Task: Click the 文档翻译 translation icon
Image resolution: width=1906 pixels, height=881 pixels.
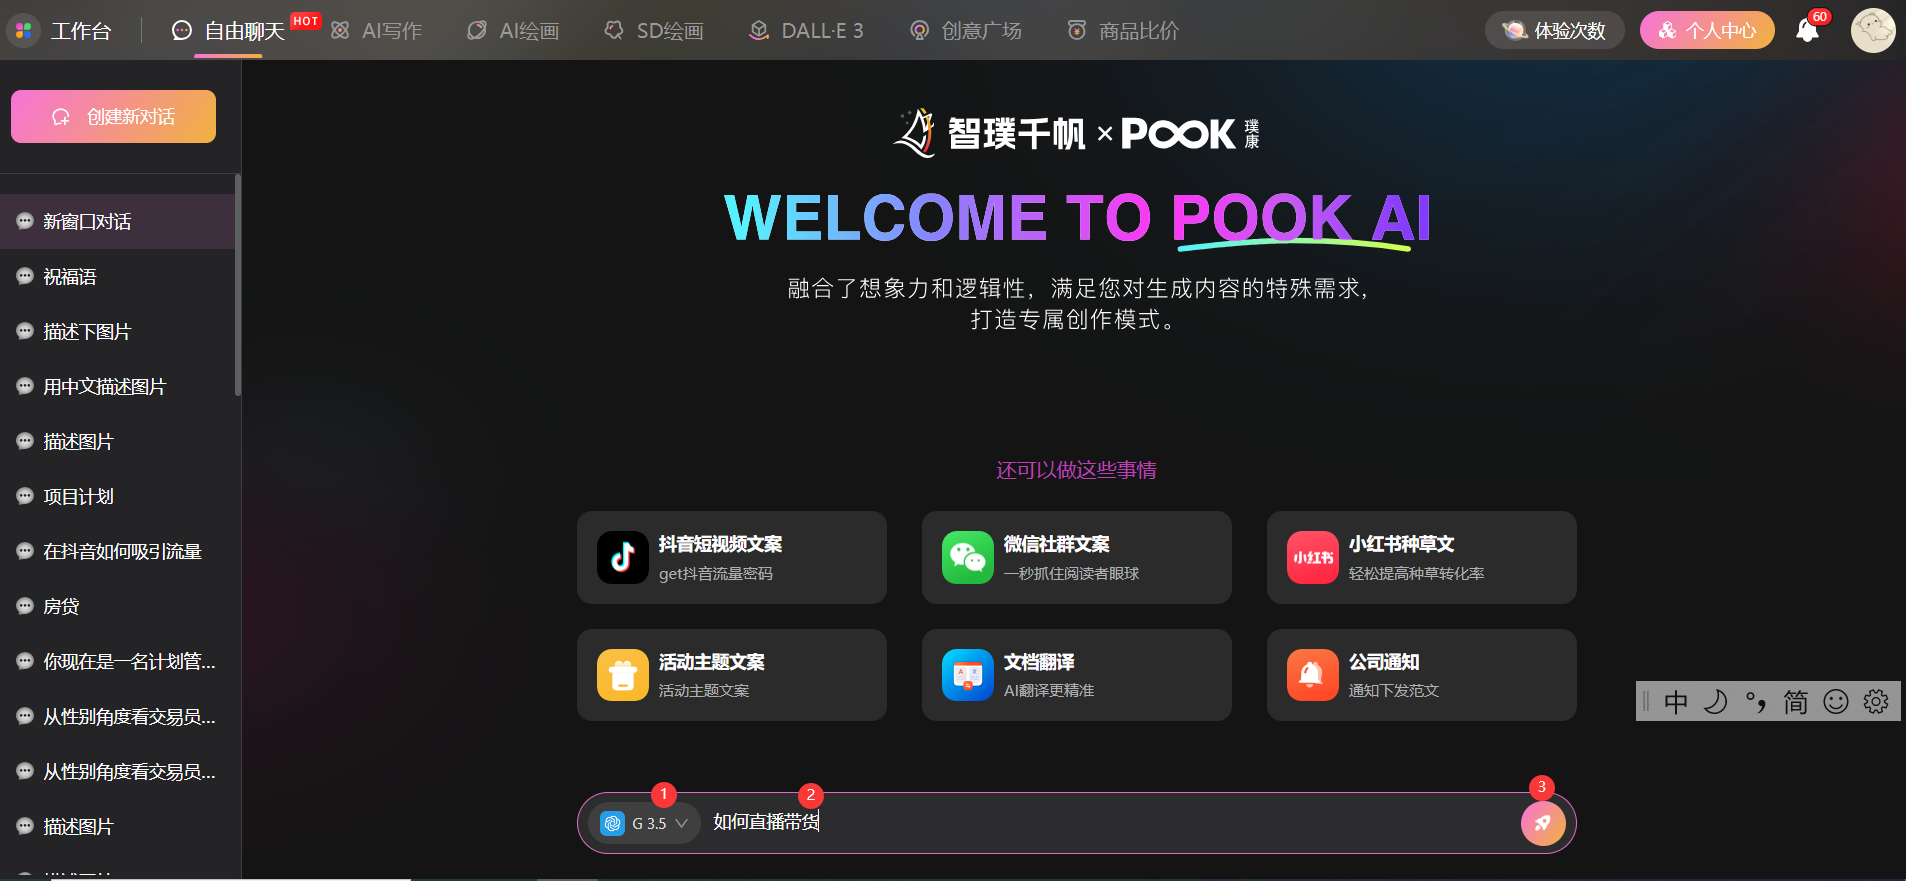Action: [x=967, y=675]
